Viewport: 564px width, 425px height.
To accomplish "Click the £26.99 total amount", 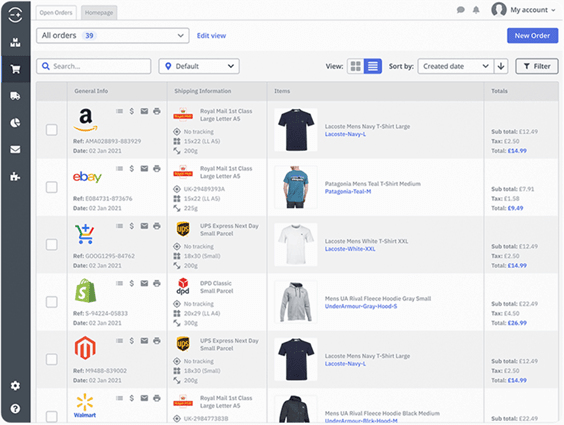I will coord(517,323).
